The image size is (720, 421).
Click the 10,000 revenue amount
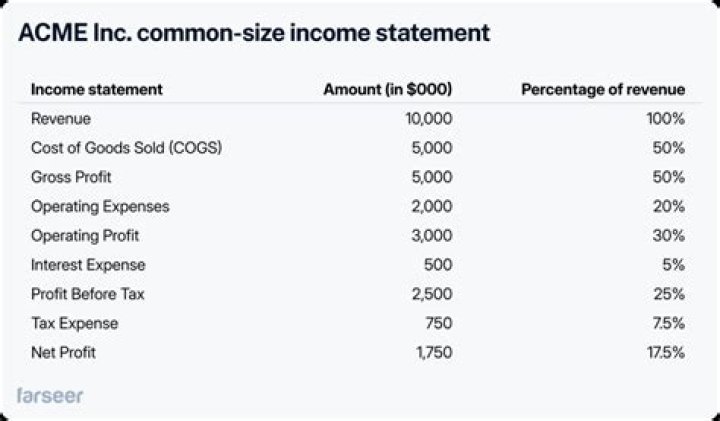coord(430,118)
